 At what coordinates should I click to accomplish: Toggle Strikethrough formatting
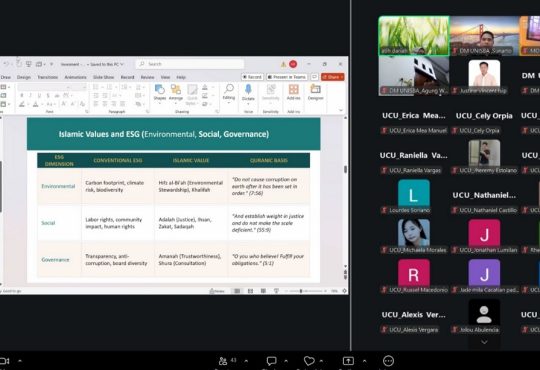(57, 95)
